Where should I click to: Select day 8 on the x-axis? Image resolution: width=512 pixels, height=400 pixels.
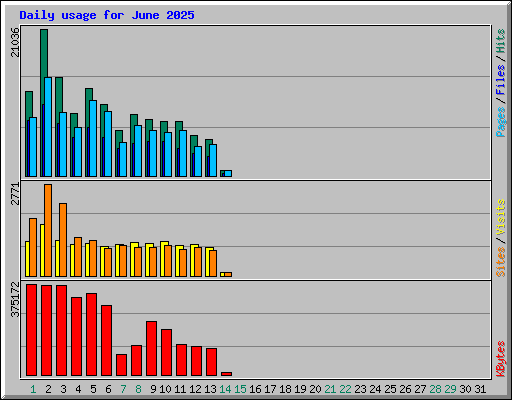click(138, 389)
